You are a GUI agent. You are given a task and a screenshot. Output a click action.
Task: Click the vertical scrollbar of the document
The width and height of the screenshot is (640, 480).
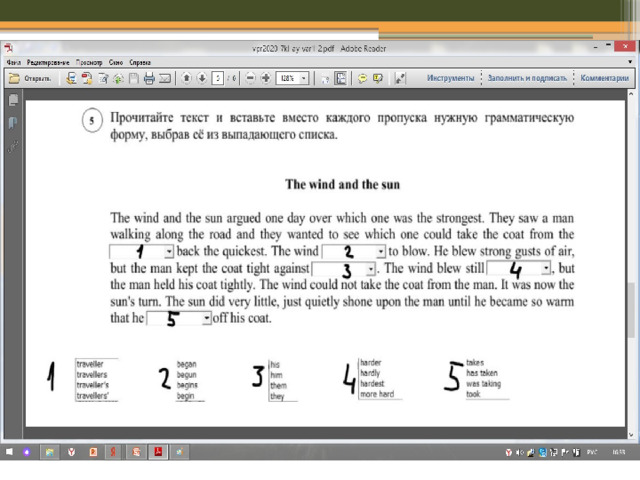(631, 309)
